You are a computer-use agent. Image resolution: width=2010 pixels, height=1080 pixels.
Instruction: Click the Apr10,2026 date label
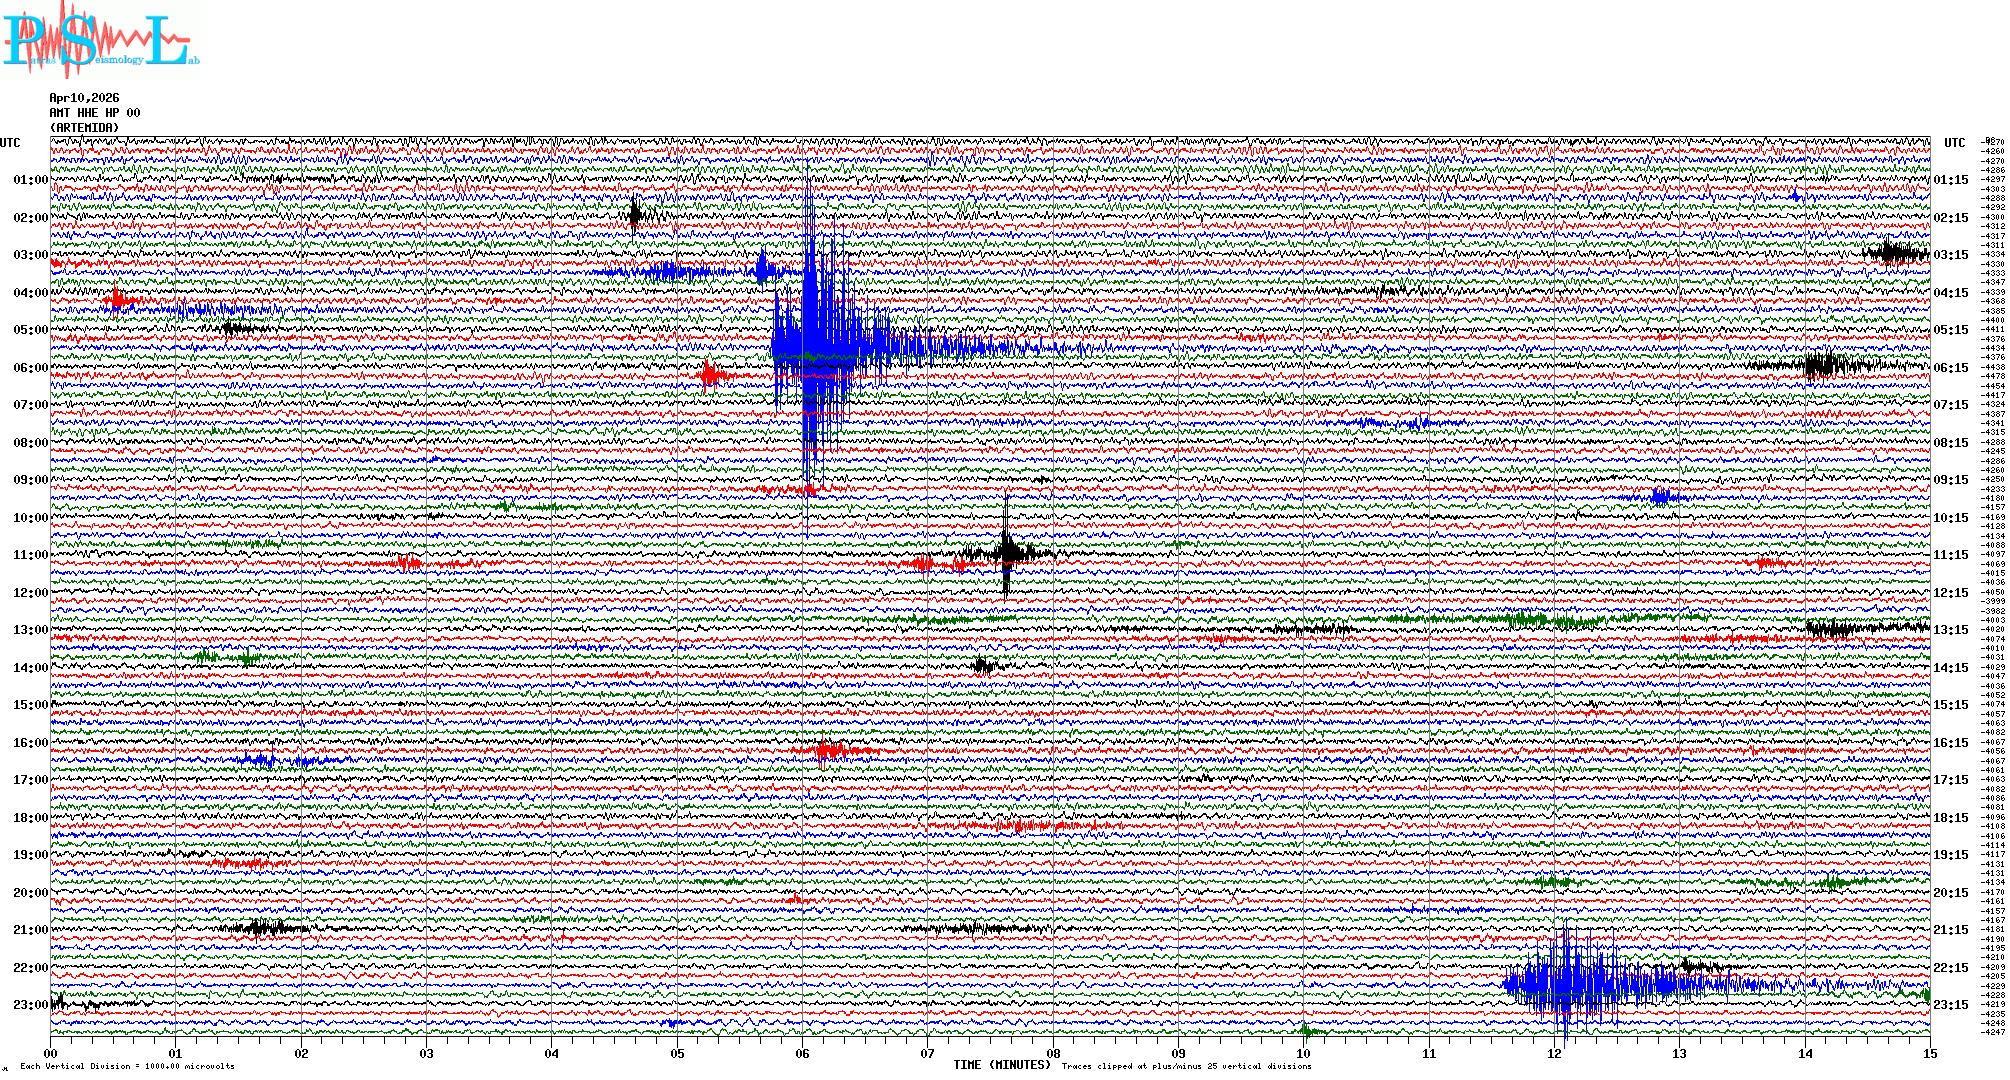(84, 98)
